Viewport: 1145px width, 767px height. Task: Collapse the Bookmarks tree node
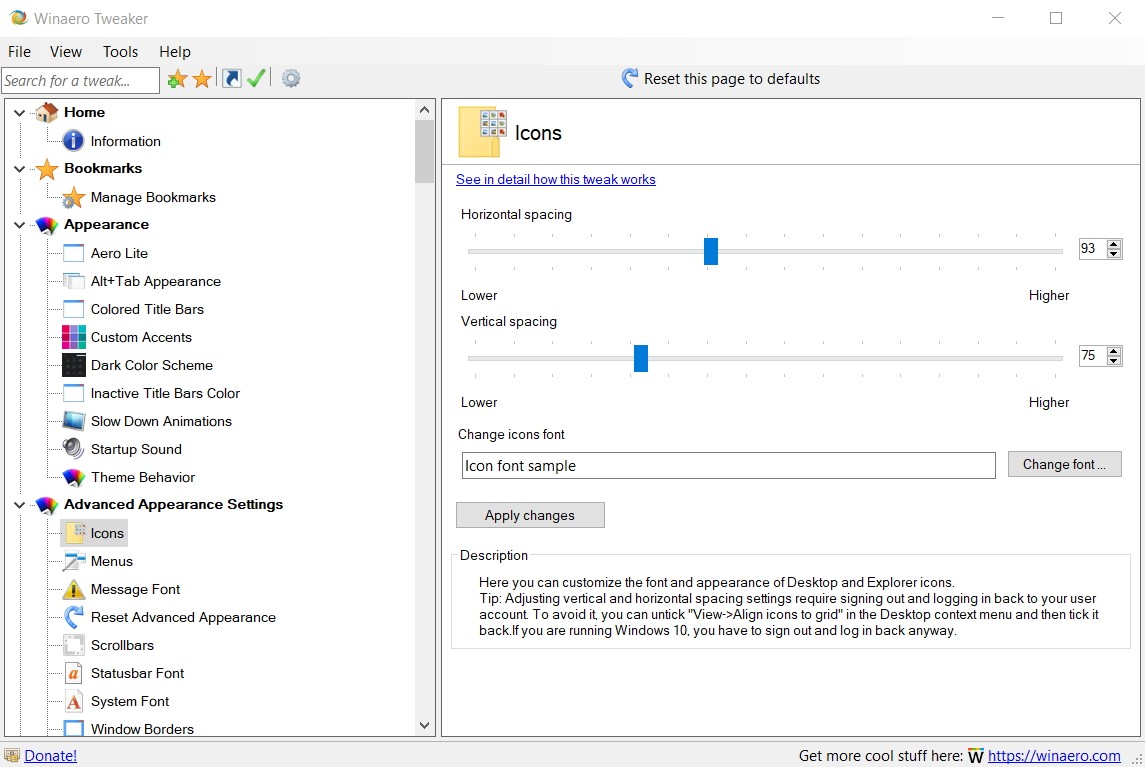point(20,169)
